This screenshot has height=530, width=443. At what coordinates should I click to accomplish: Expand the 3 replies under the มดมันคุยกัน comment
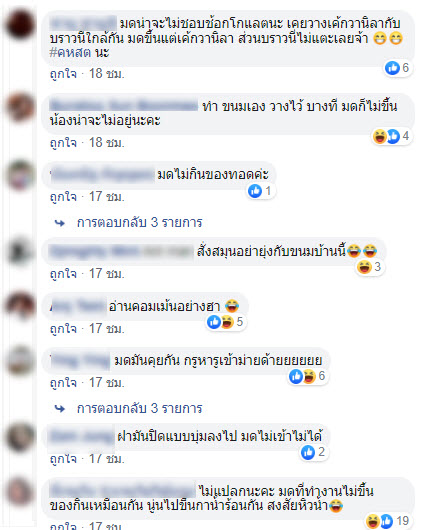click(x=140, y=408)
